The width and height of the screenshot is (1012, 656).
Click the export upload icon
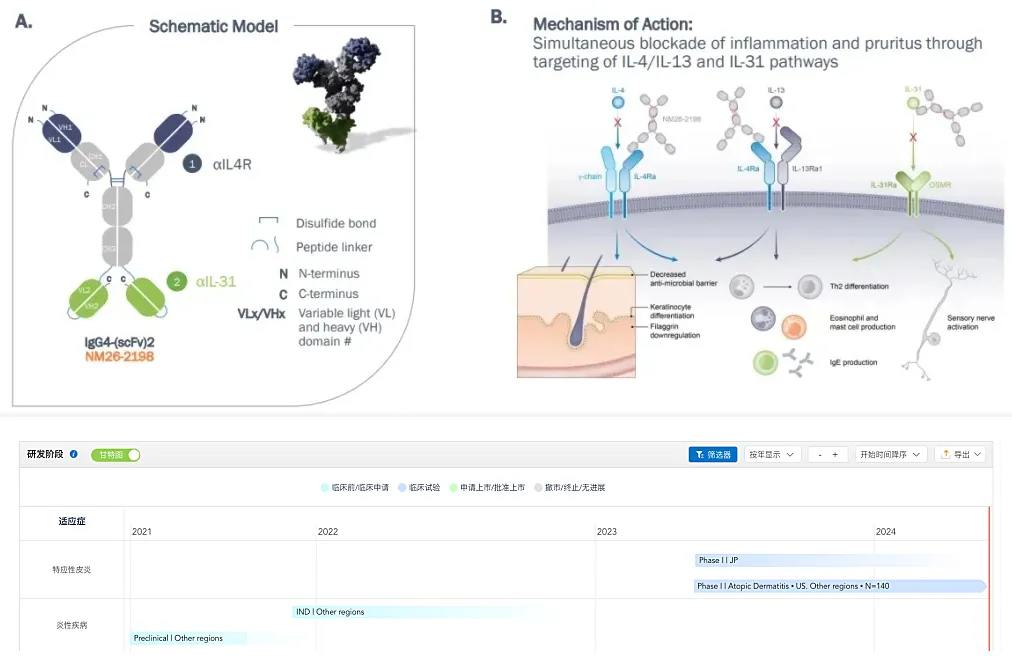click(x=946, y=454)
